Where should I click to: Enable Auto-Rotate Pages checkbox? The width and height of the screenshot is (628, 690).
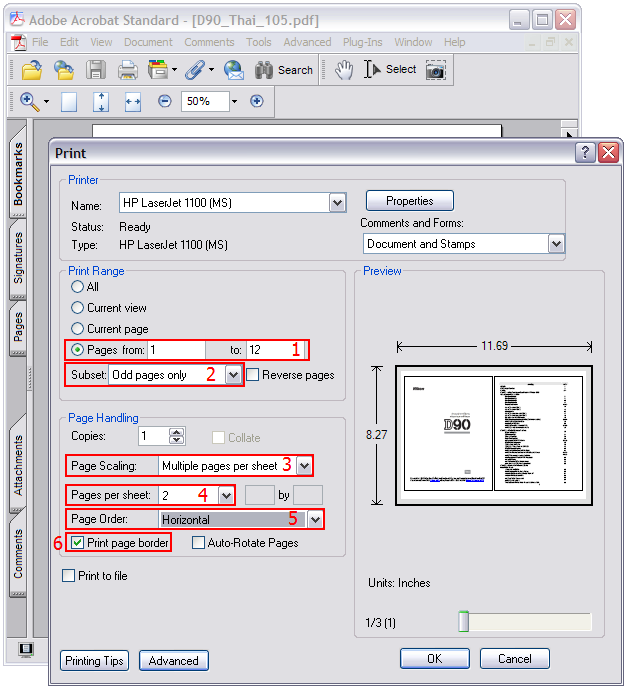pos(198,543)
